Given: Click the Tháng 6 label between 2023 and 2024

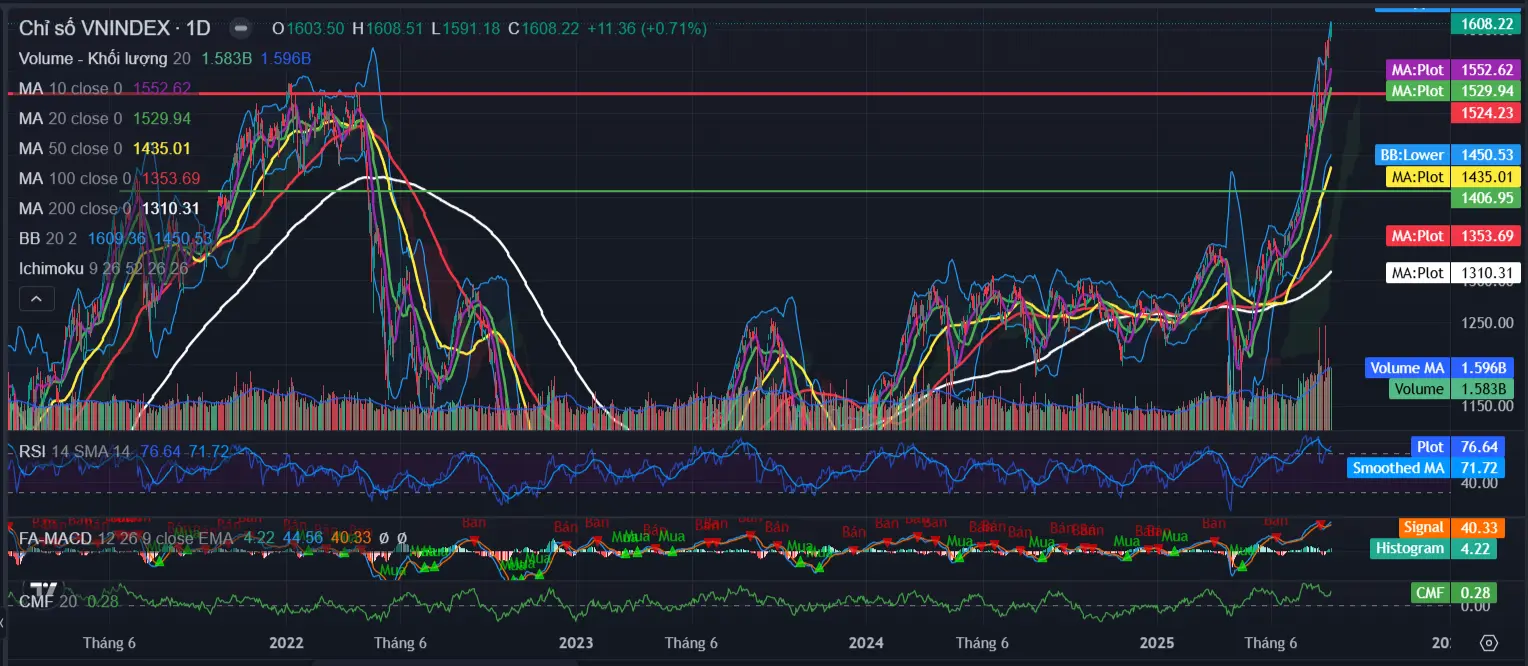Looking at the screenshot, I should coord(691,643).
